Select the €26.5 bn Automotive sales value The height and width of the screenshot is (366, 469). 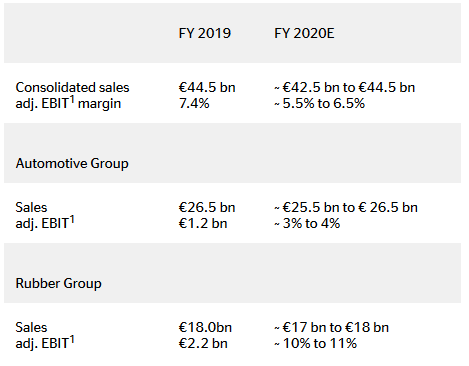tap(207, 207)
